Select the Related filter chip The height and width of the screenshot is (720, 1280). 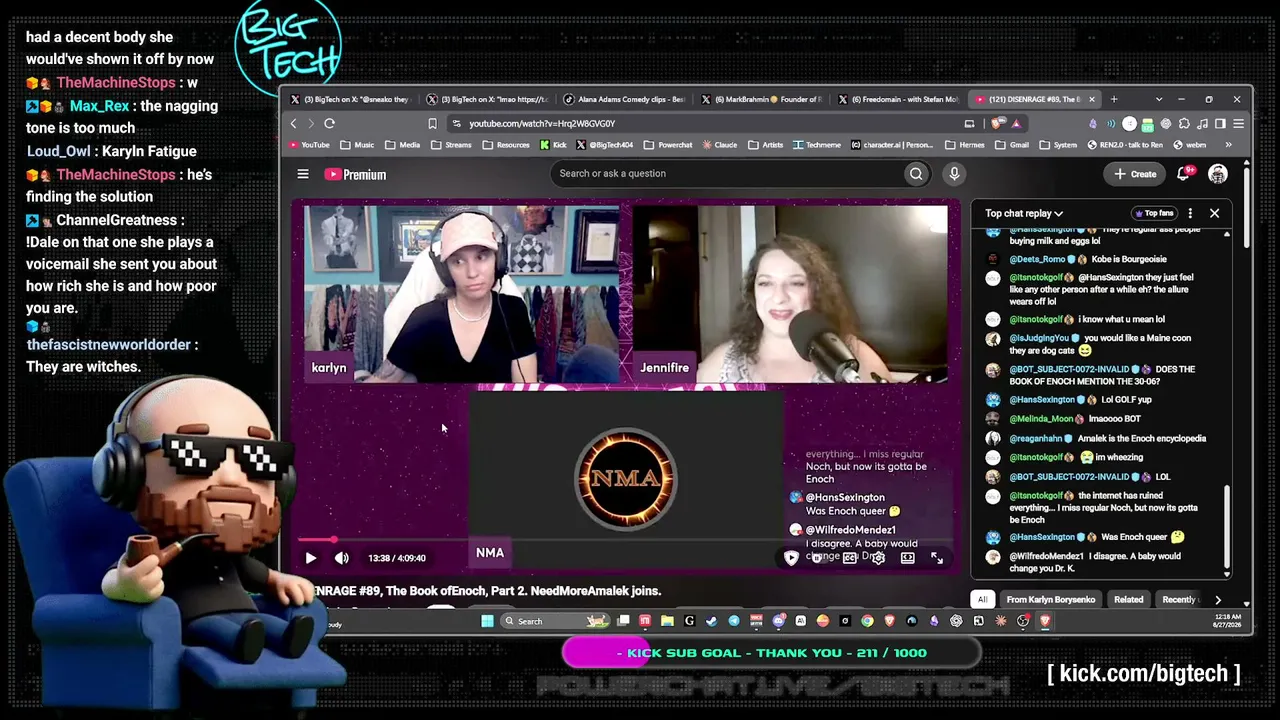(1129, 600)
